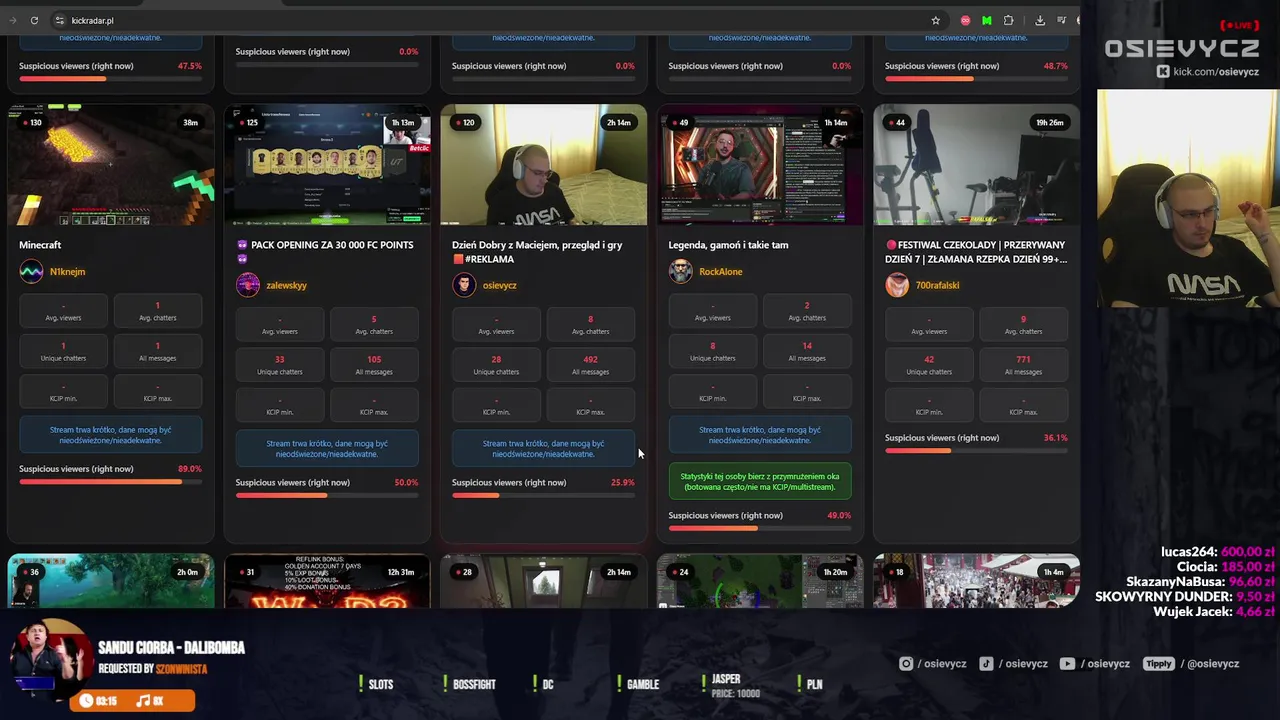Click the 49.0% suspicious viewers bar
The width and height of the screenshot is (1280, 720).
click(760, 529)
